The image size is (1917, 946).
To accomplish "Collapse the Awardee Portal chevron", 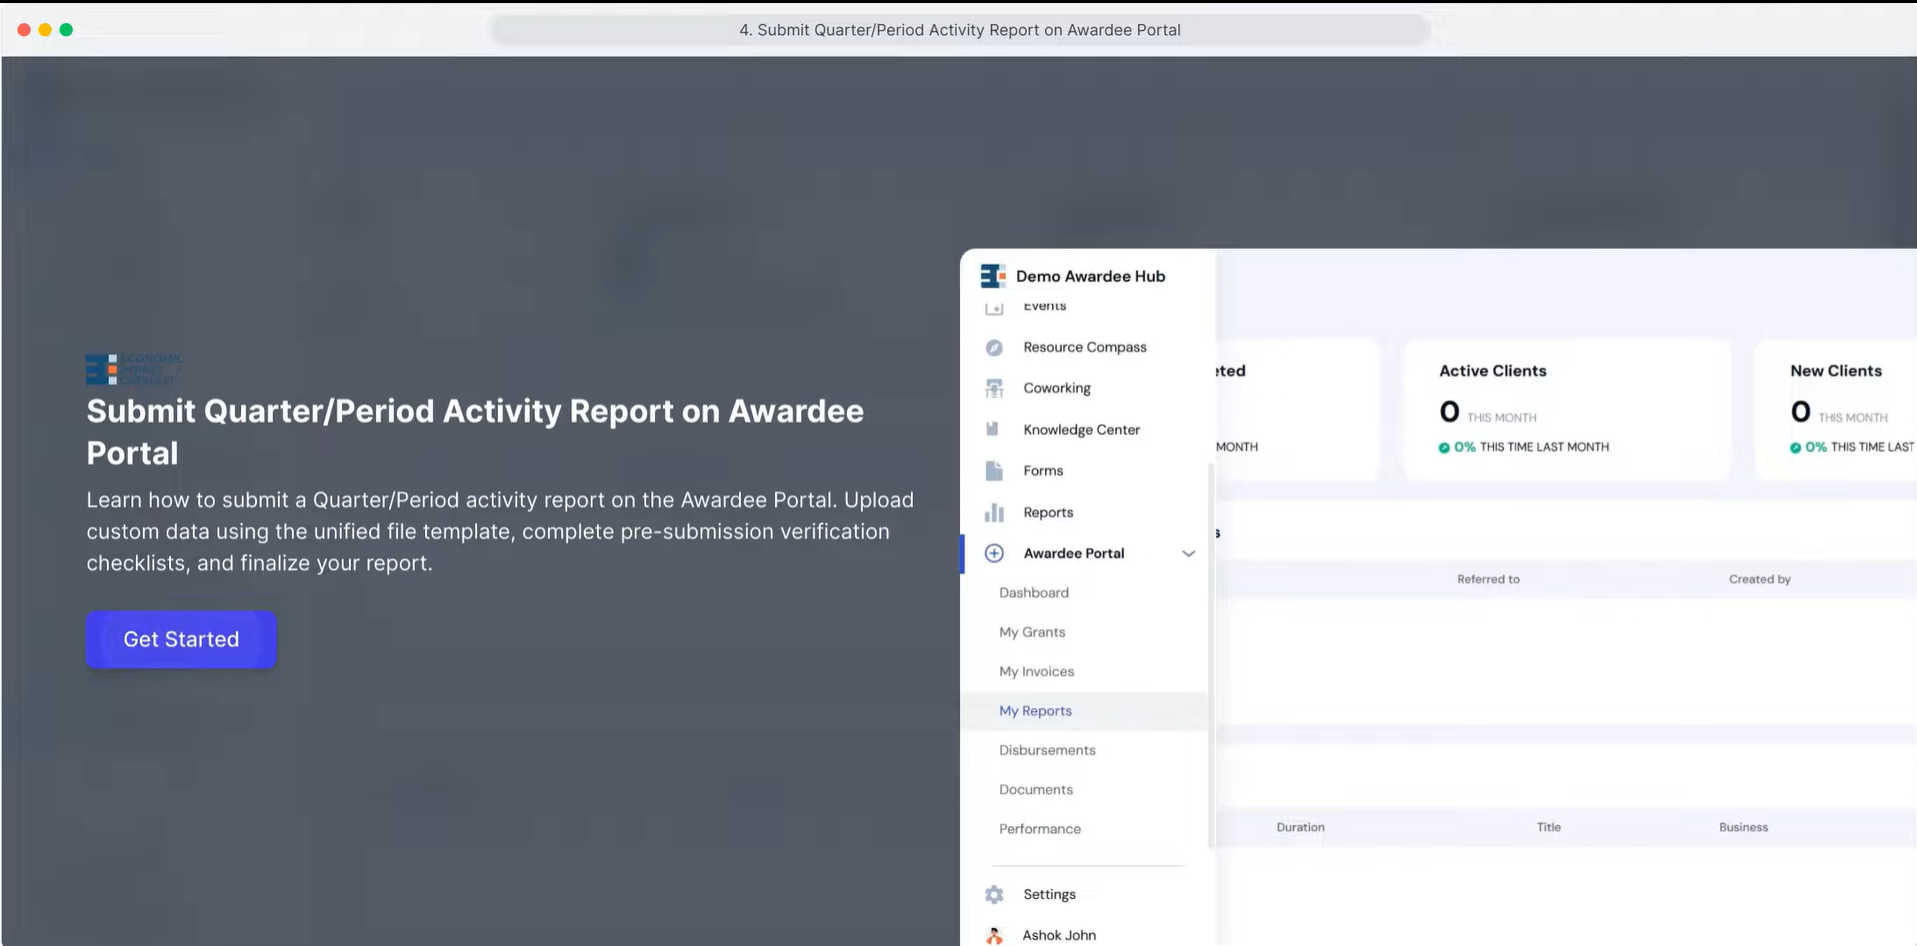I will coord(1188,553).
